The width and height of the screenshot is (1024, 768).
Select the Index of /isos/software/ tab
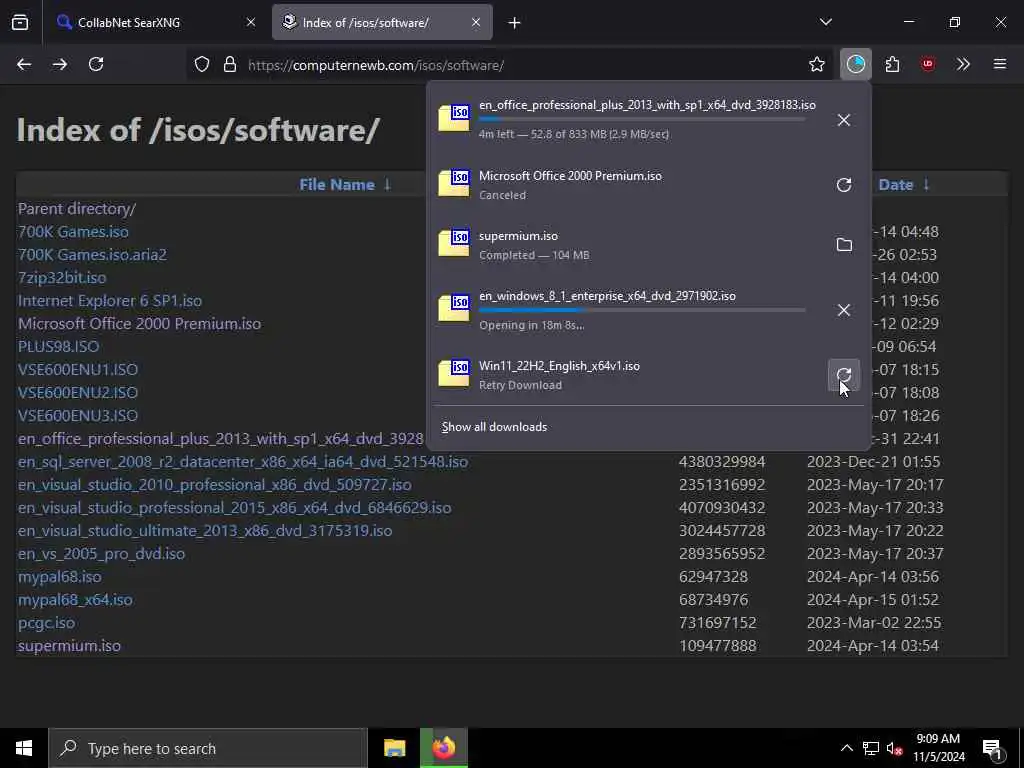[382, 22]
